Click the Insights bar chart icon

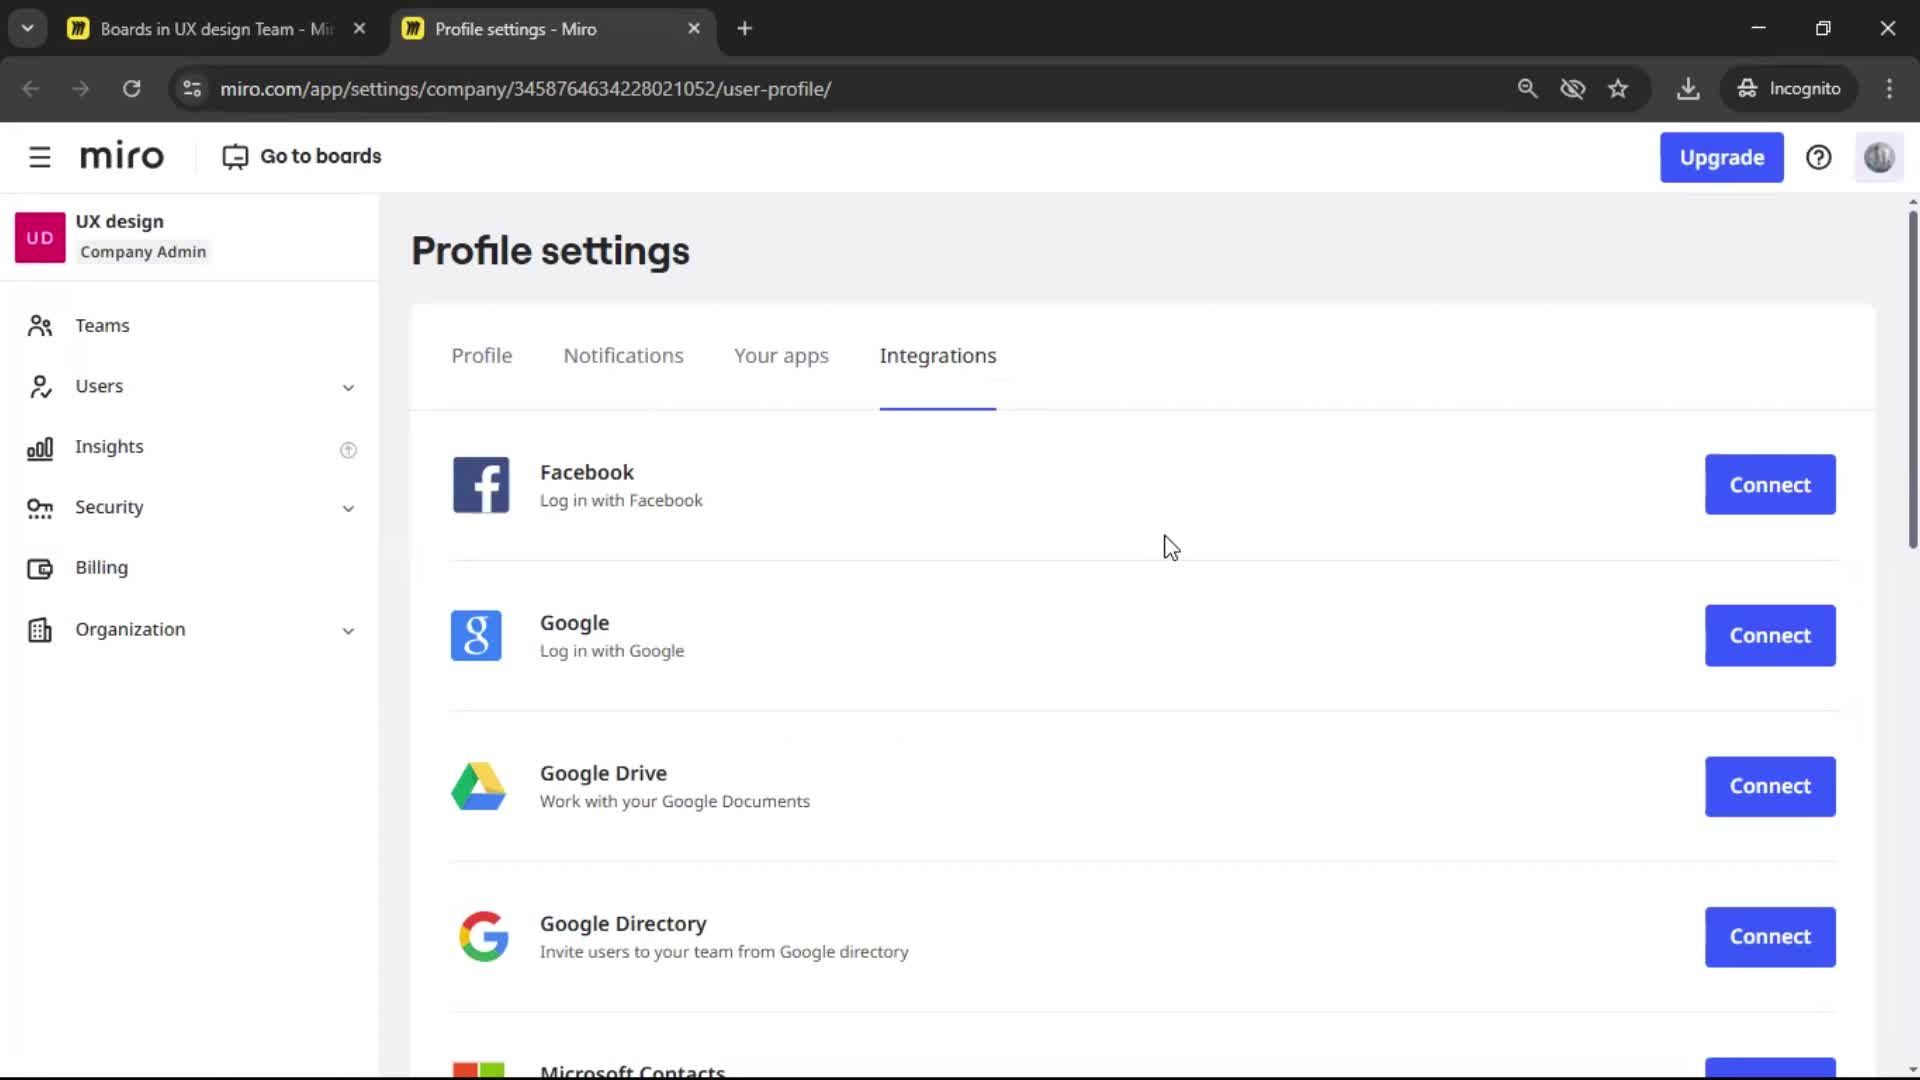pyautogui.click(x=40, y=448)
